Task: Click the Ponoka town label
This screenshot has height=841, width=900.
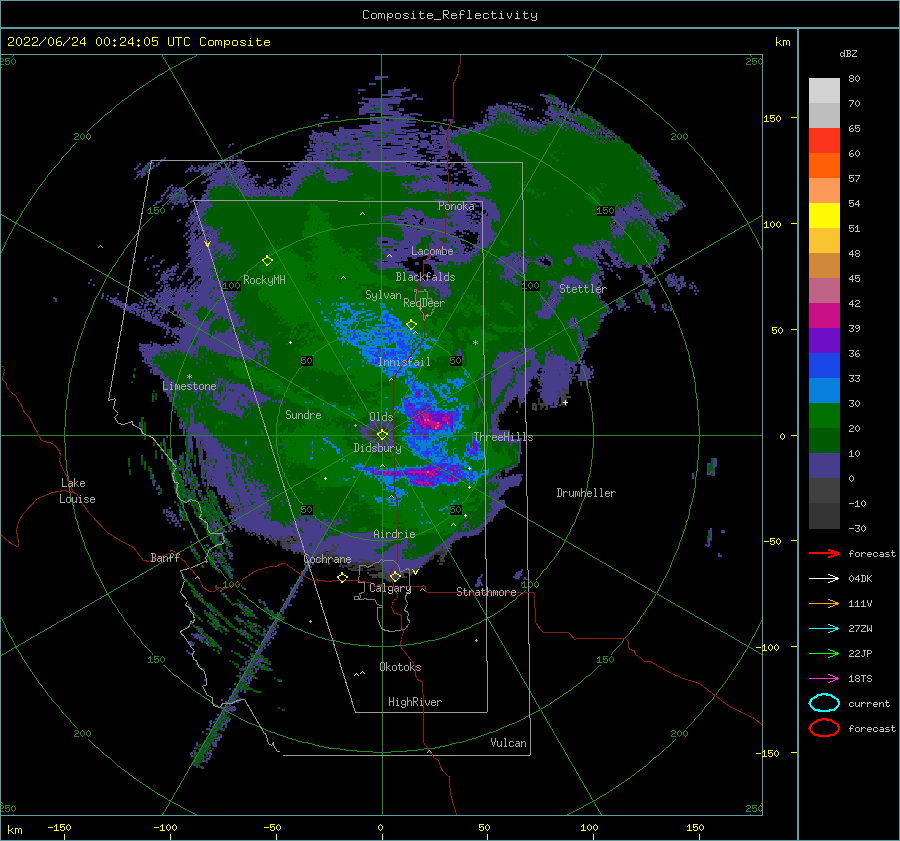Action: pyautogui.click(x=456, y=206)
